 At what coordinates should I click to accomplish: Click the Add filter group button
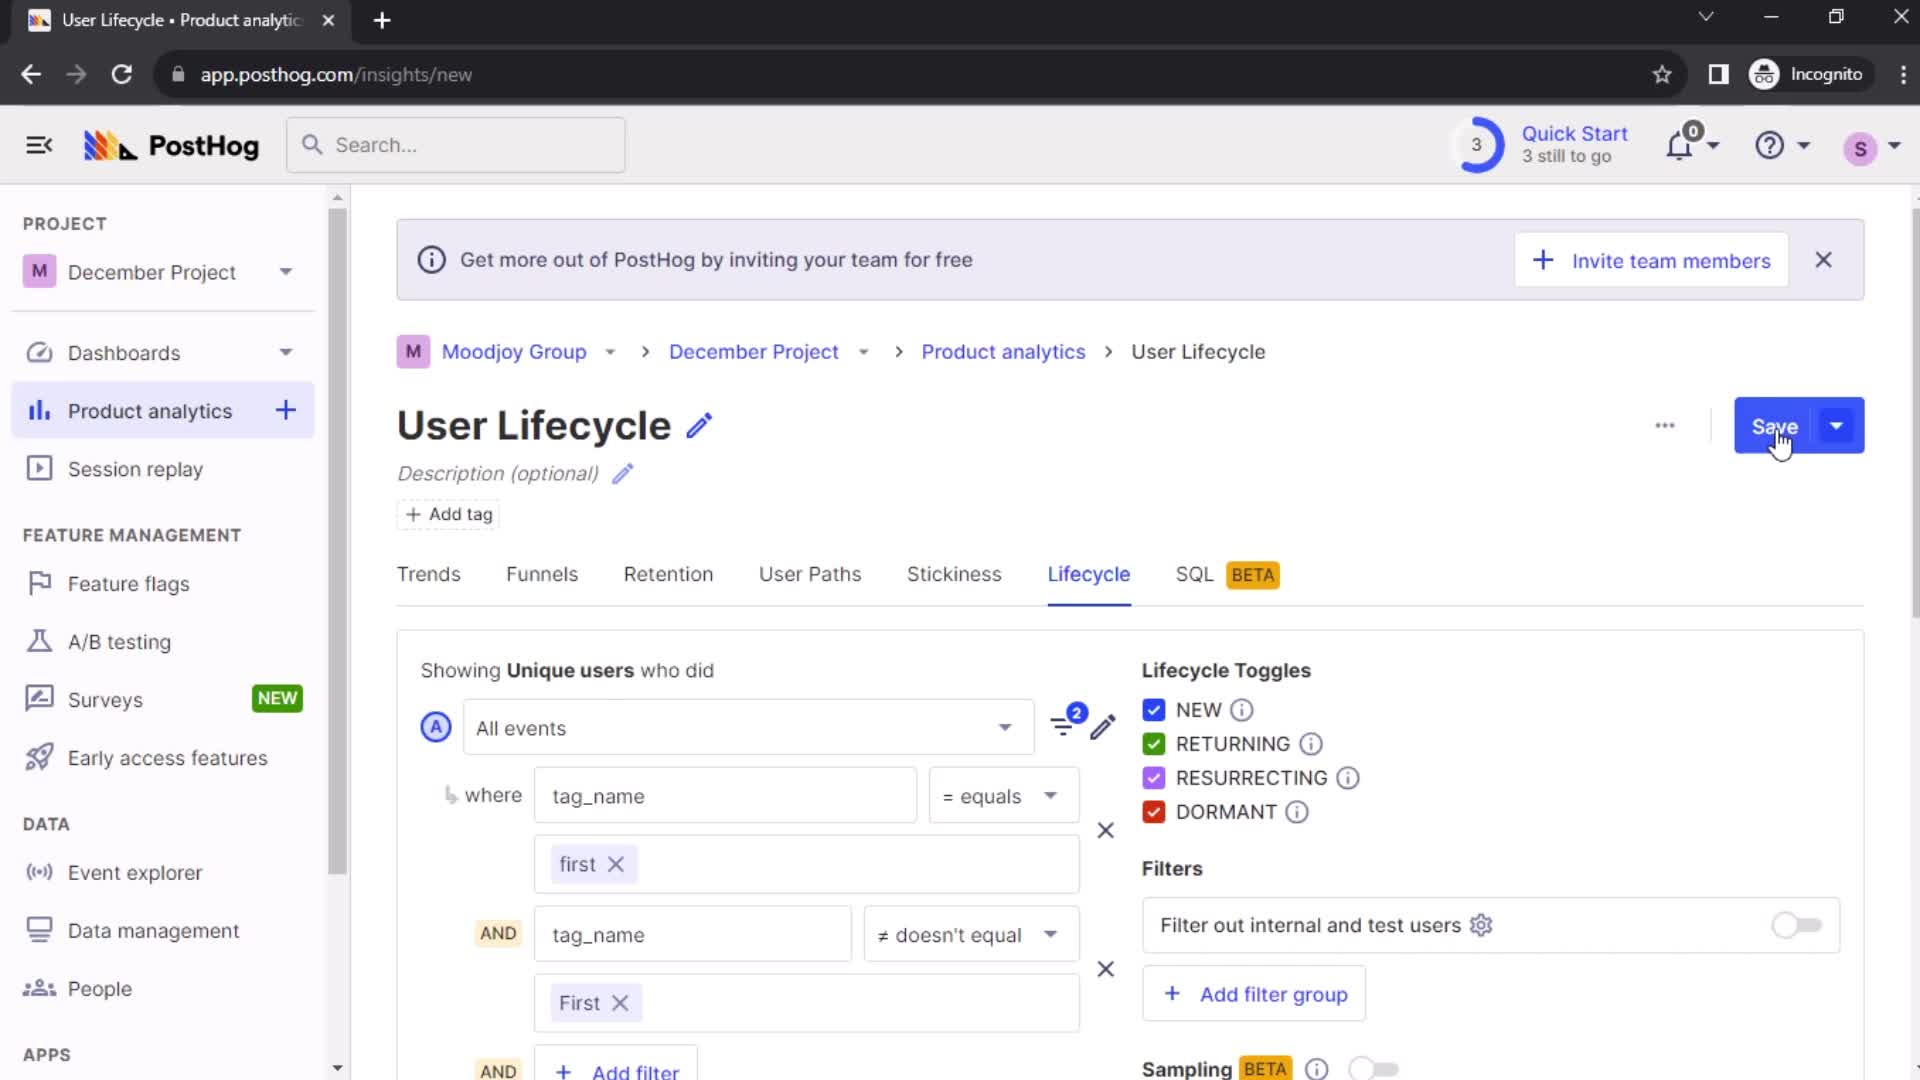pyautogui.click(x=1257, y=994)
